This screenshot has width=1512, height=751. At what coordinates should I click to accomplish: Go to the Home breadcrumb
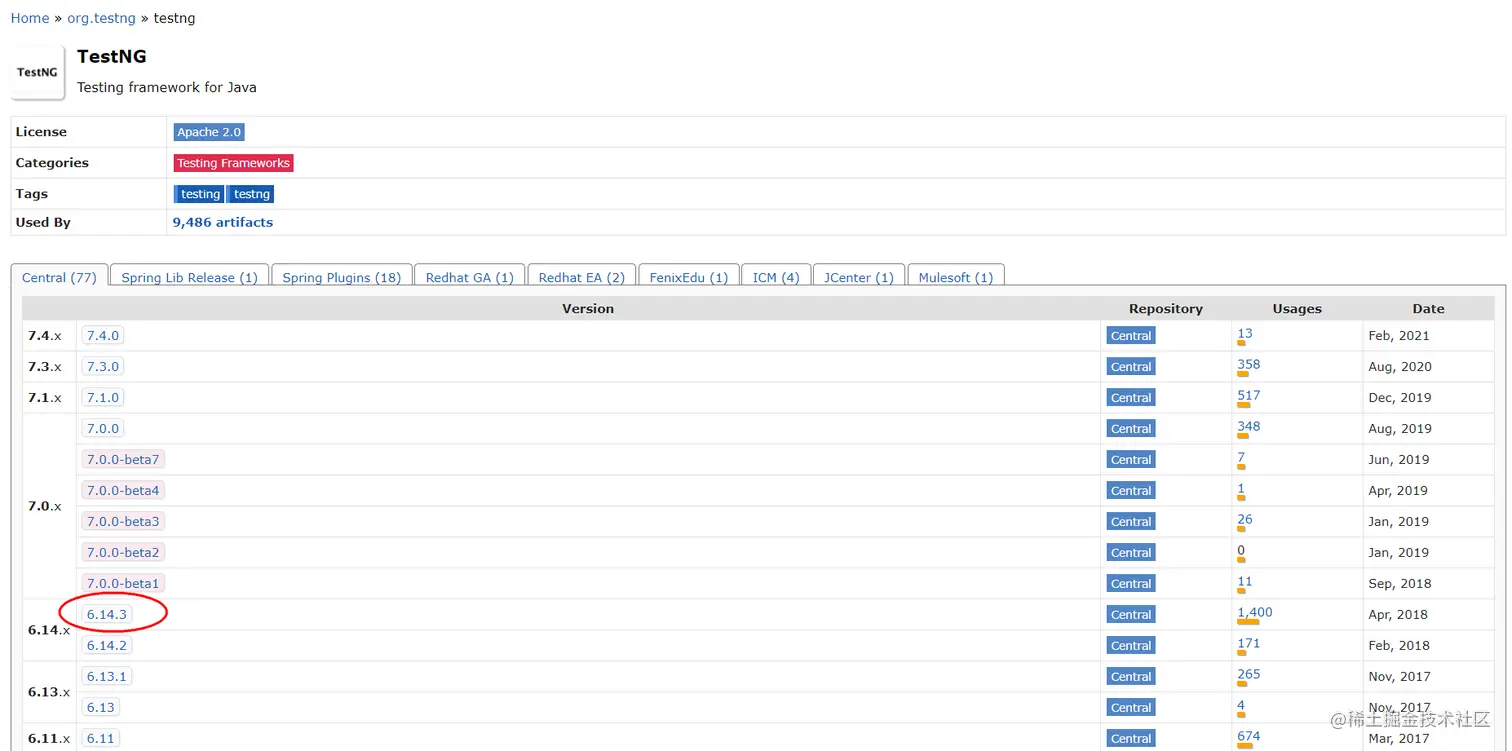click(30, 18)
